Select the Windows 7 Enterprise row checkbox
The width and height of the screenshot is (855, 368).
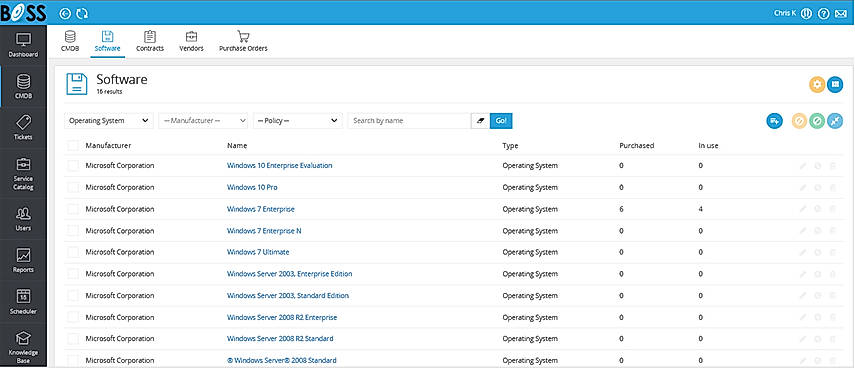tap(73, 209)
